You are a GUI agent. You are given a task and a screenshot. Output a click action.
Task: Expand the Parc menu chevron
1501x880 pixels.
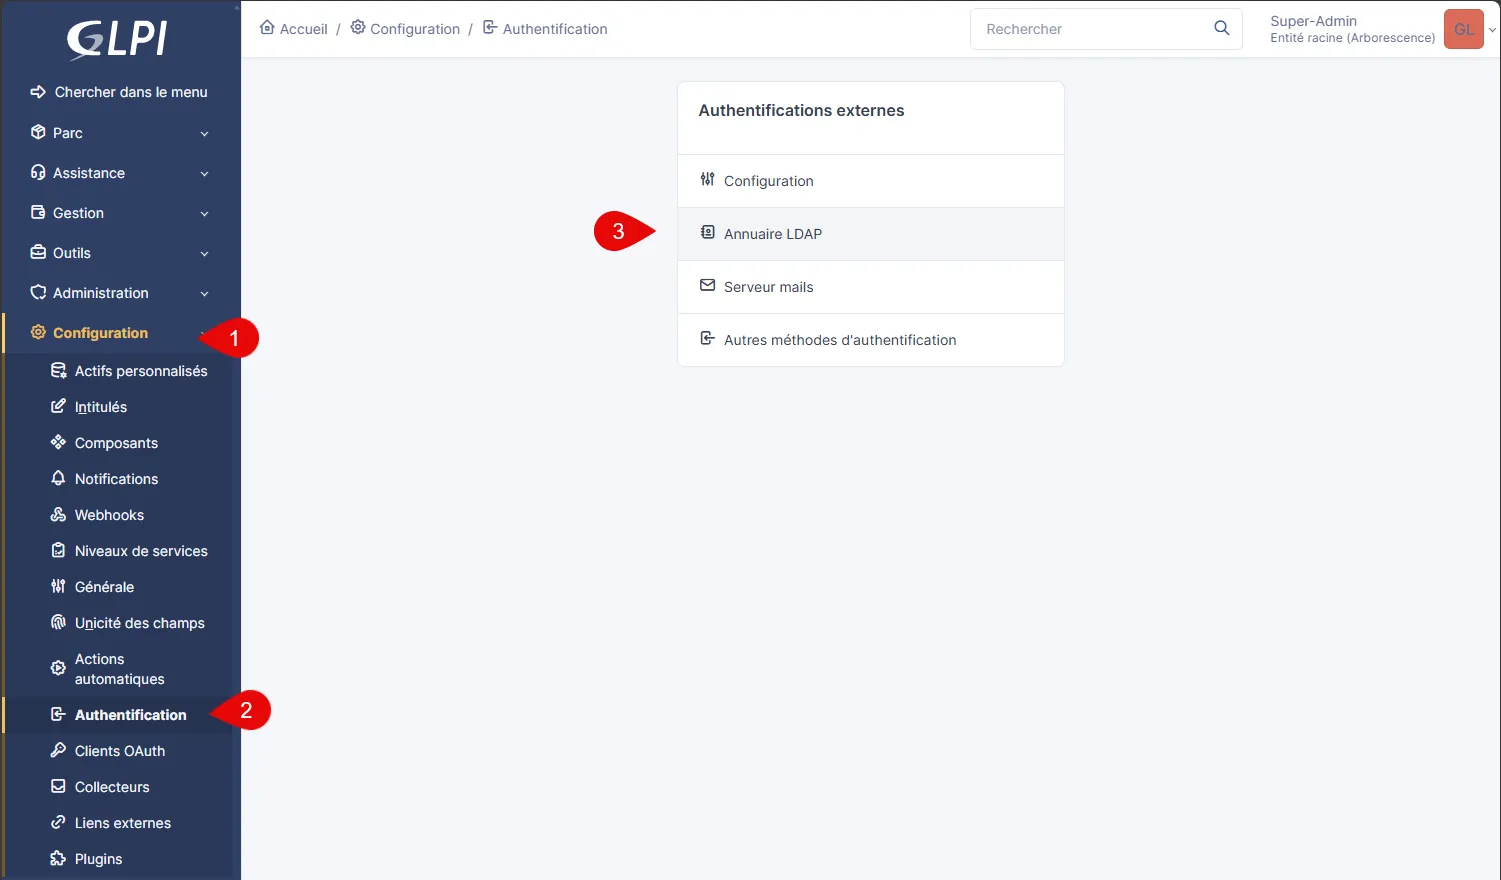[204, 133]
